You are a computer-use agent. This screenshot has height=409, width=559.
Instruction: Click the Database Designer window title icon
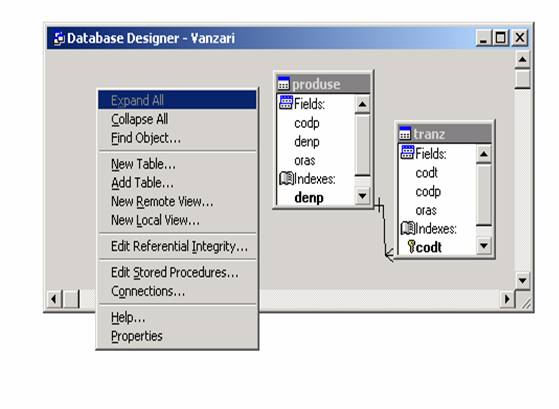click(x=59, y=39)
